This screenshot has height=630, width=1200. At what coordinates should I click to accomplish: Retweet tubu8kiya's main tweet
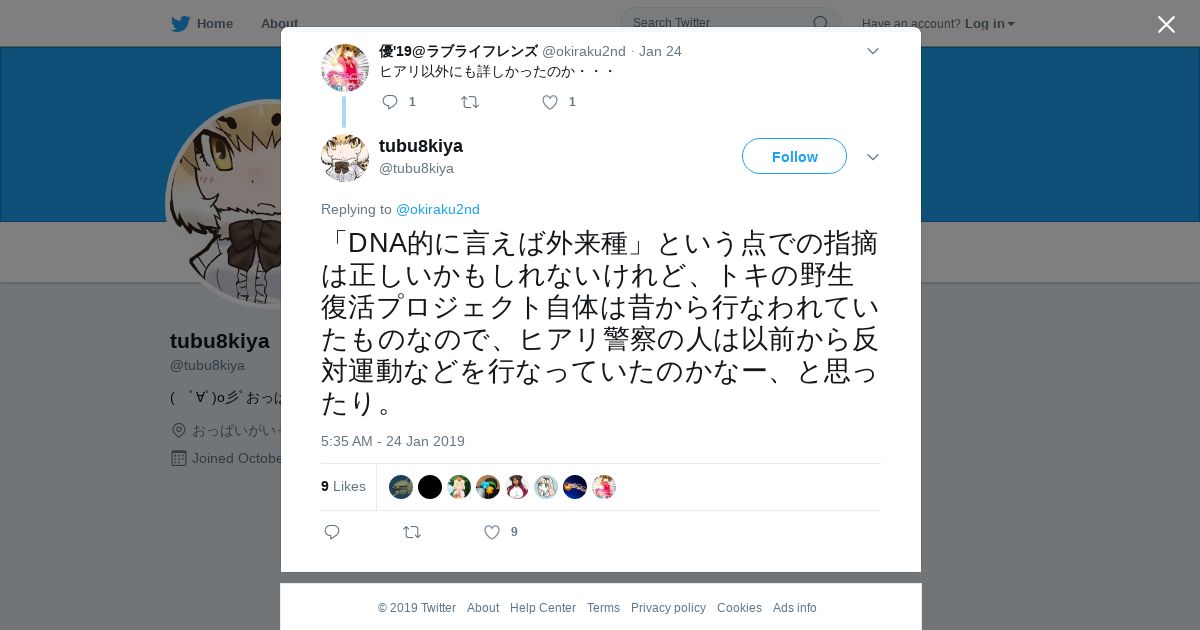pyautogui.click(x=412, y=532)
